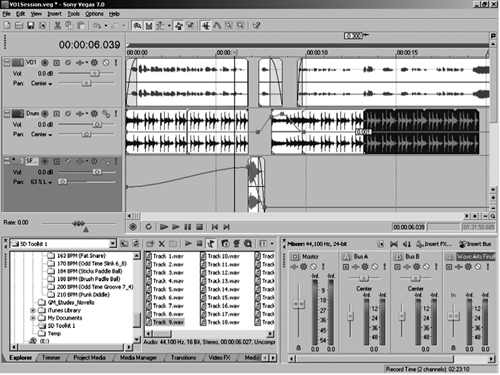Click the Mixer Dim Output icon

[x=407, y=244]
